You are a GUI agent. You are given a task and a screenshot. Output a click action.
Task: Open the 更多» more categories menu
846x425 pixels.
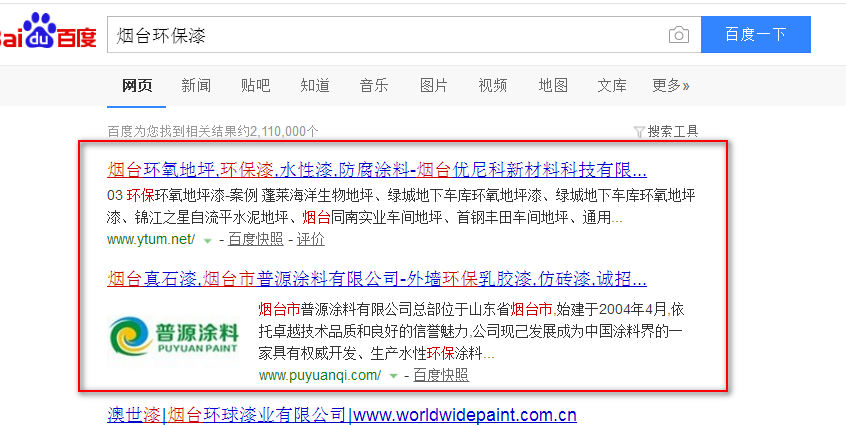pos(670,85)
